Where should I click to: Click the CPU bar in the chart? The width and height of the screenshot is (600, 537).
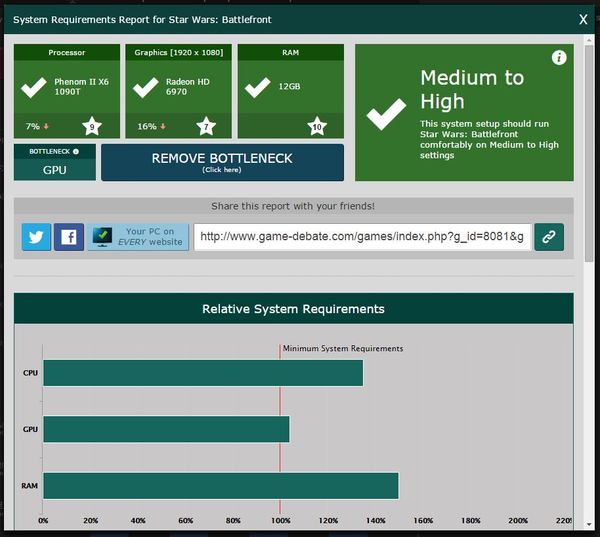[203, 373]
